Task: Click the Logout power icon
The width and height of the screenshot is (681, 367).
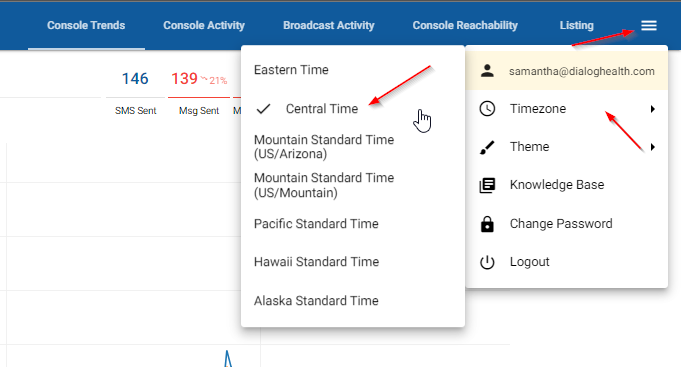Action: click(x=487, y=262)
